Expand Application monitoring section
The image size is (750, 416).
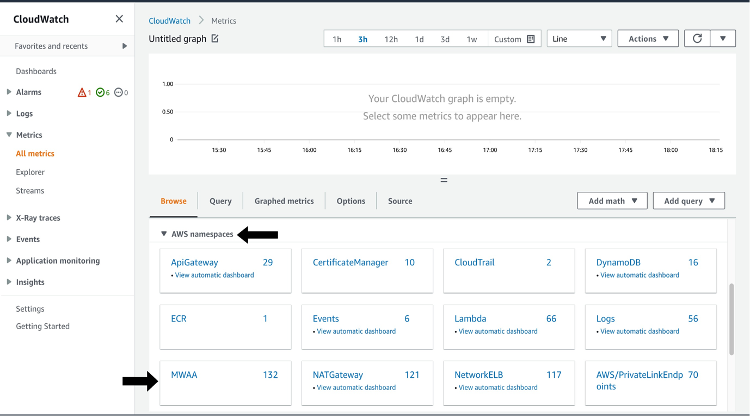9,261
